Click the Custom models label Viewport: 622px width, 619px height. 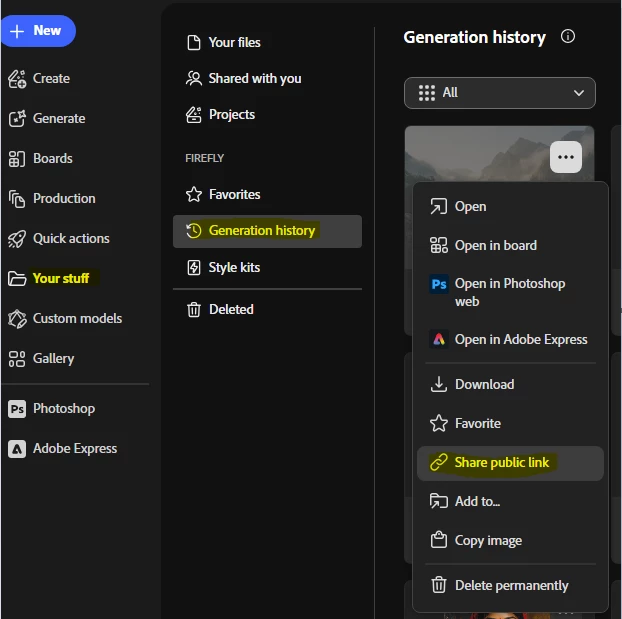(77, 319)
